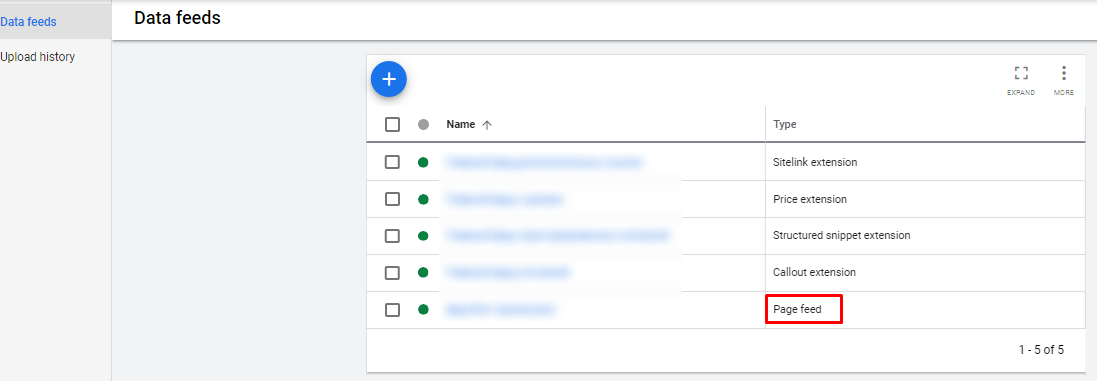This screenshot has width=1097, height=381.
Task: Select the Structured snippet extension row checkbox
Action: click(392, 236)
